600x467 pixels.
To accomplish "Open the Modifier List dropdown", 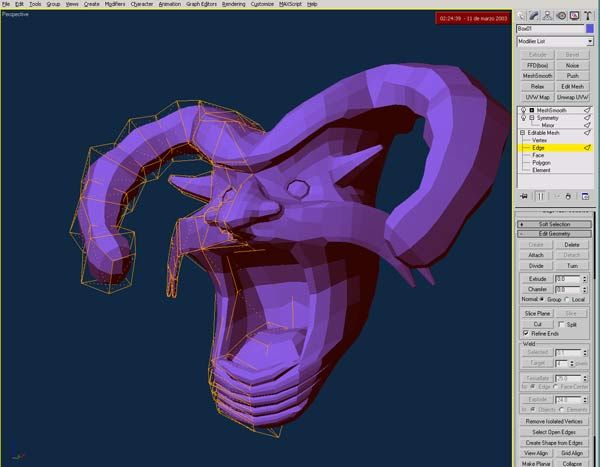I will [590, 41].
